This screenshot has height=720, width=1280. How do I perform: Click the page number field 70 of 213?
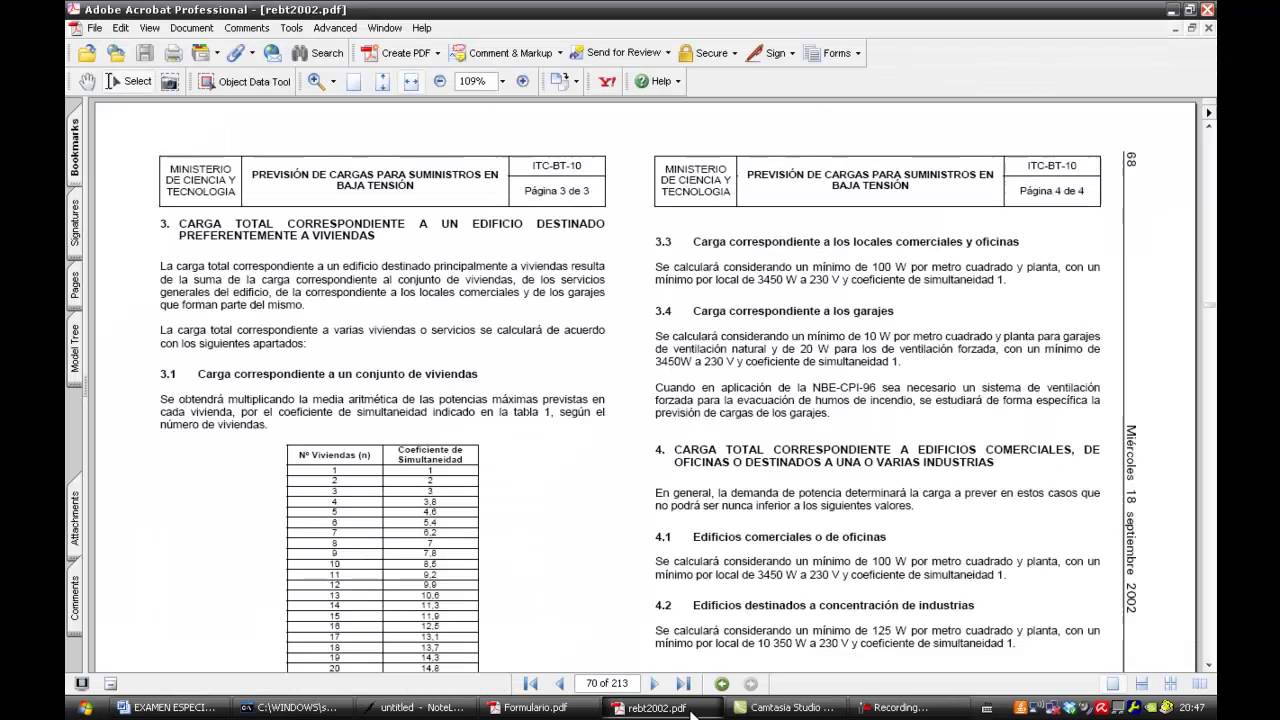pos(607,684)
